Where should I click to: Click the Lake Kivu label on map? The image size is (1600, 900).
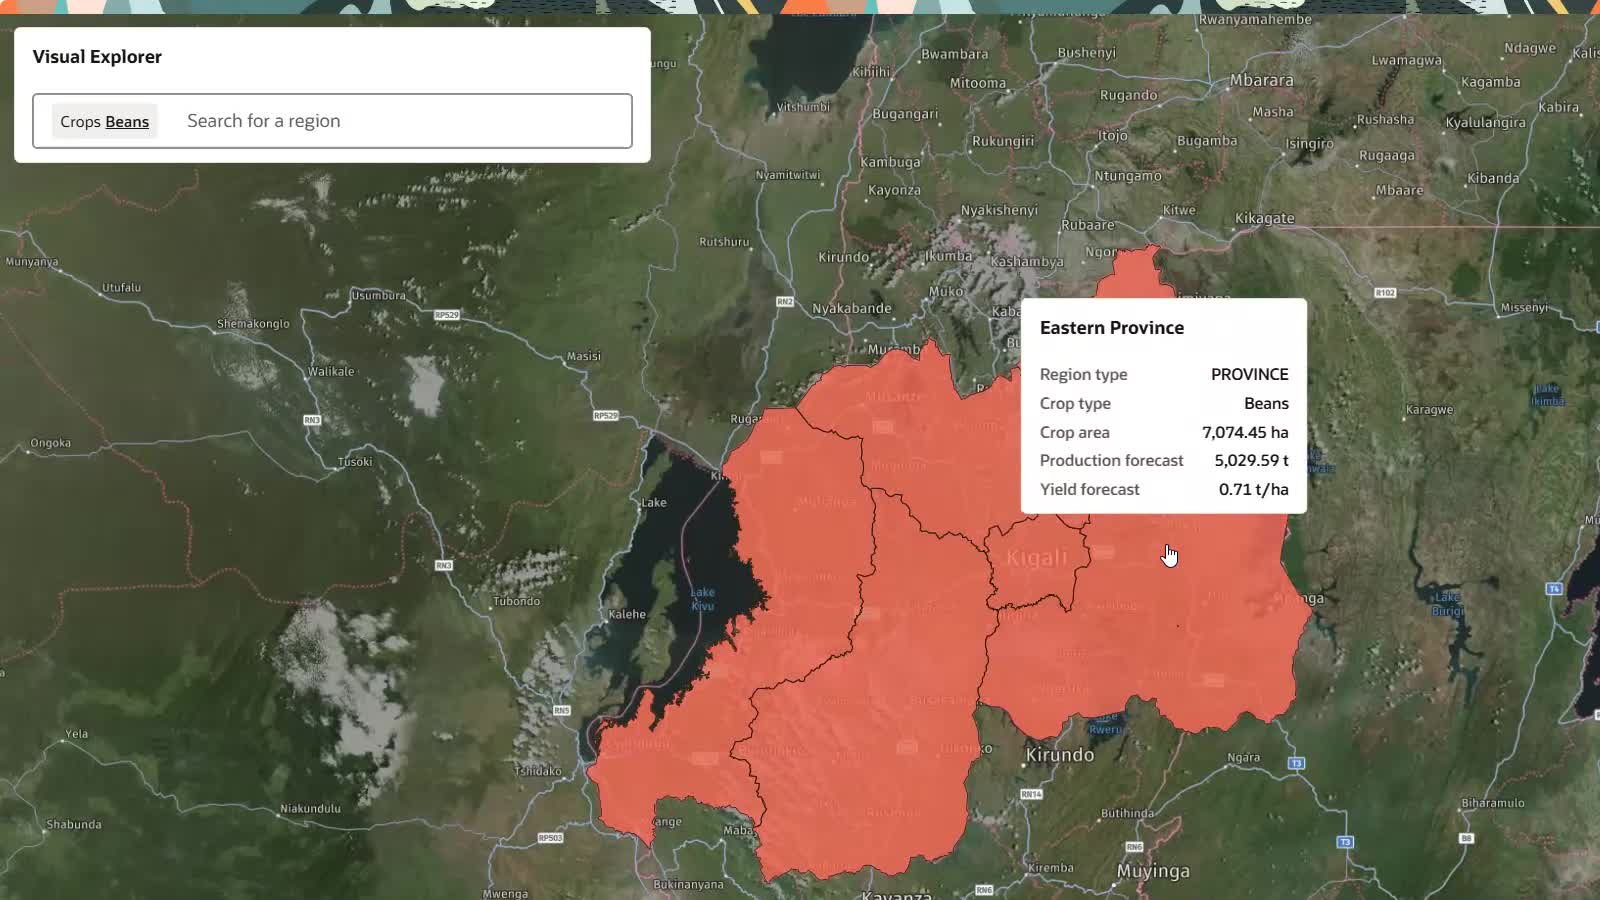tap(703, 599)
